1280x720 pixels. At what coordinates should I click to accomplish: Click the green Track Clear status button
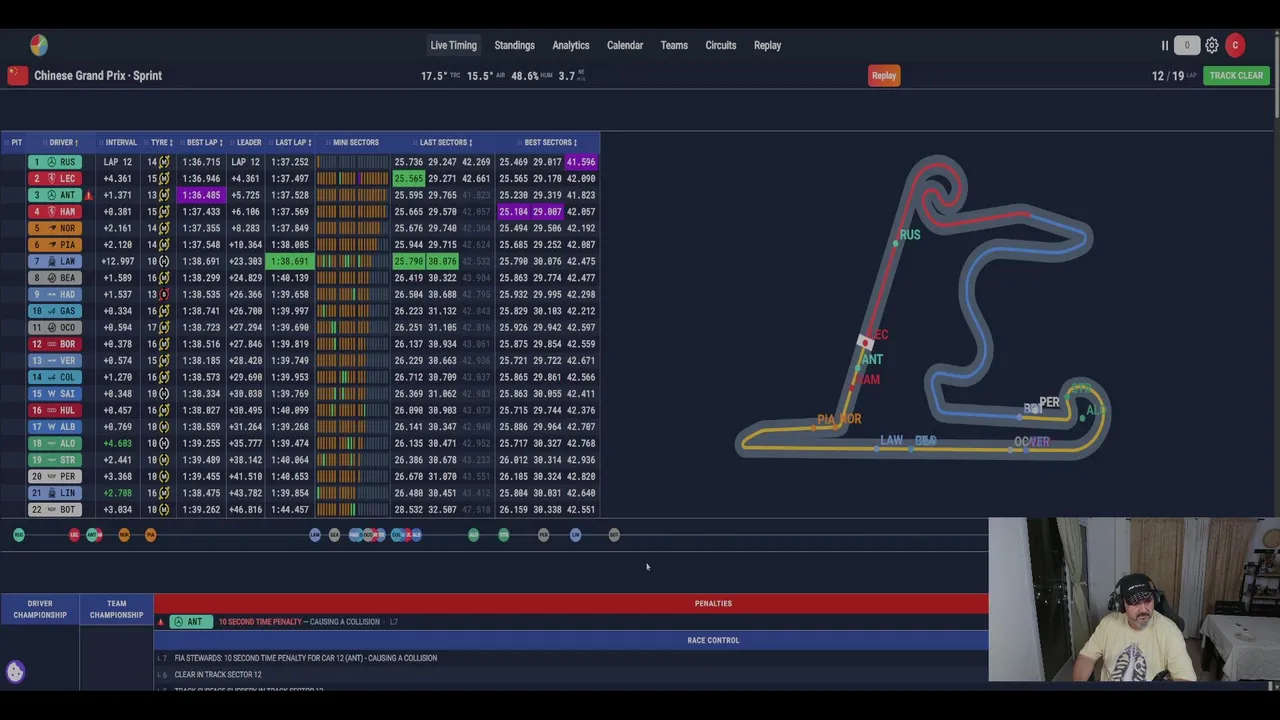coord(1236,76)
